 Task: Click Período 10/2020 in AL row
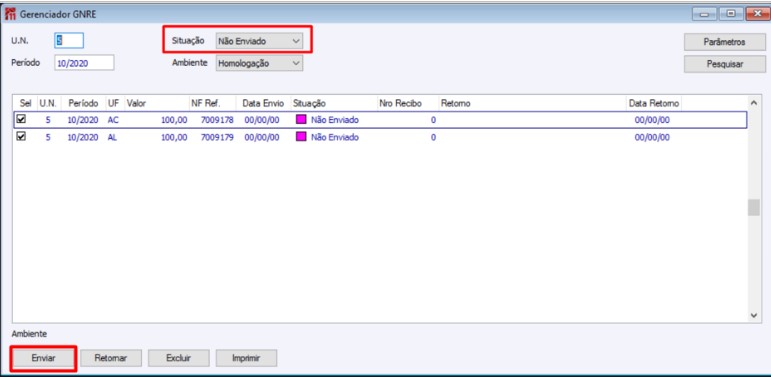click(83, 138)
